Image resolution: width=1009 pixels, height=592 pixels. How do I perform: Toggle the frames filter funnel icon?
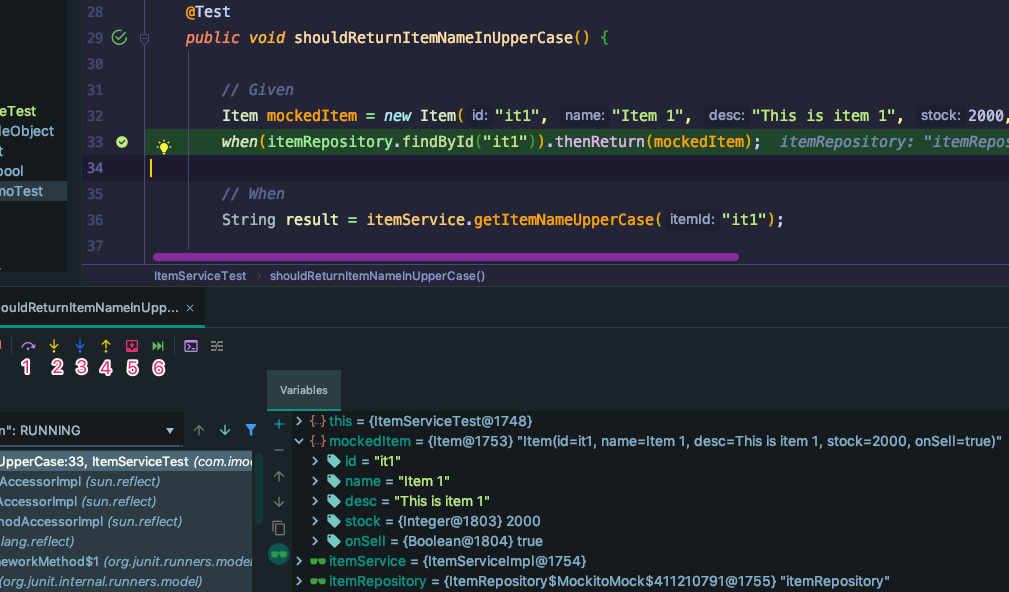click(251, 430)
